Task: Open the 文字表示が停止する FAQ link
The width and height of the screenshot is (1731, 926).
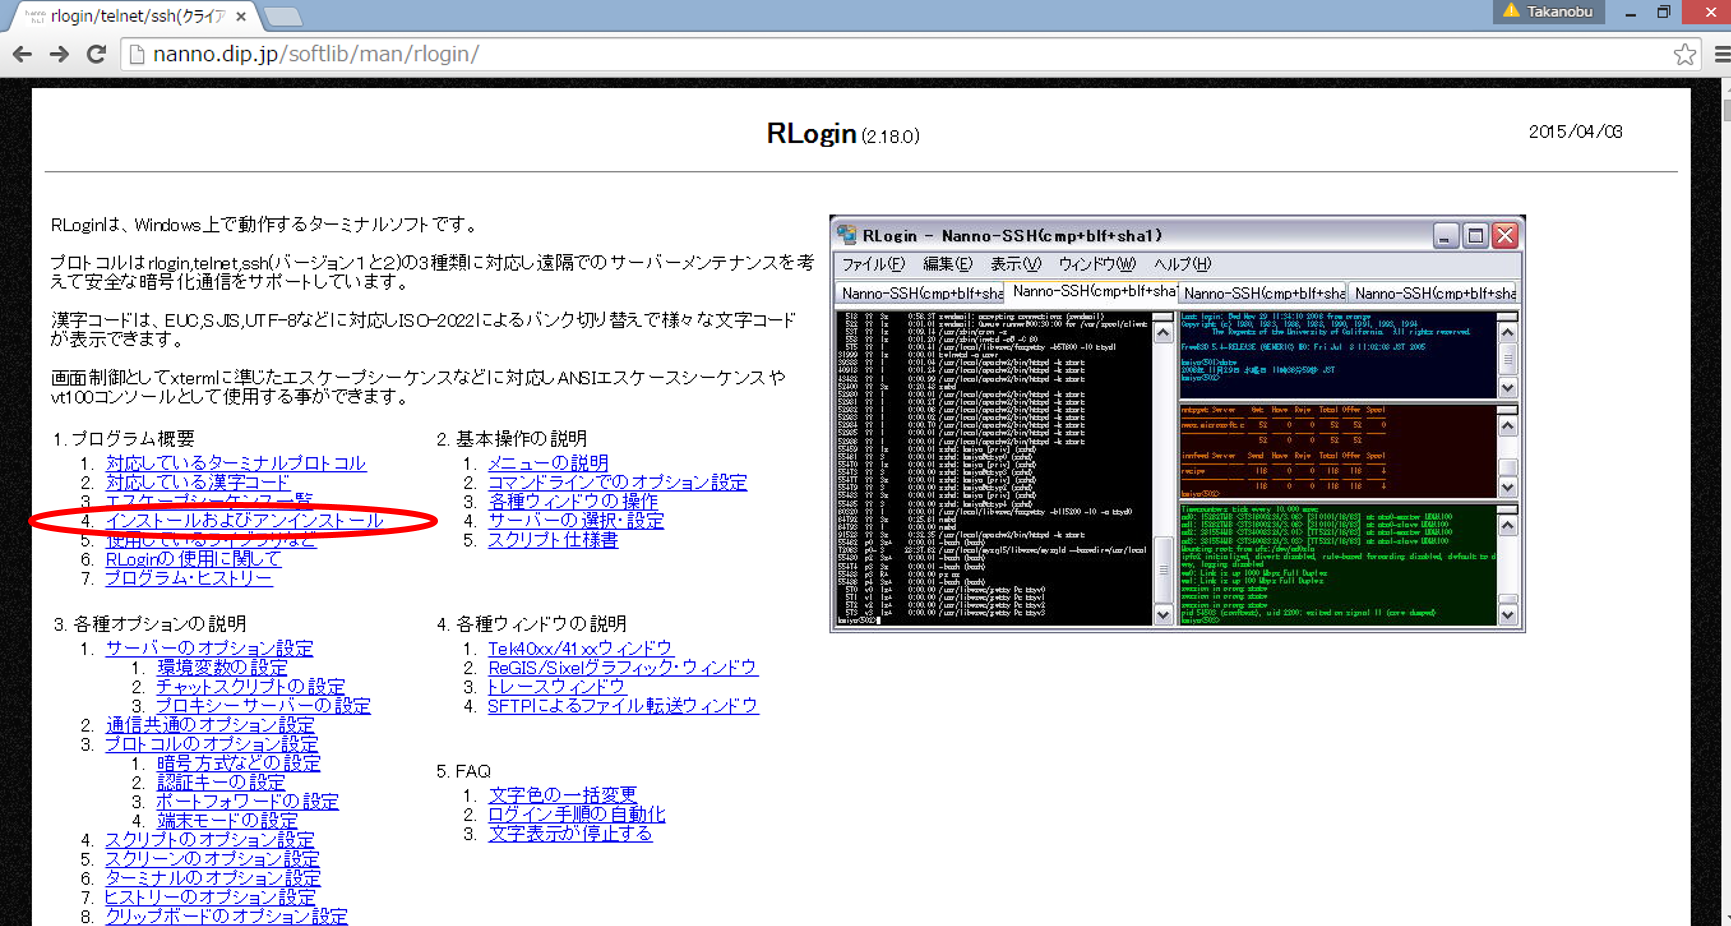Action: [570, 833]
